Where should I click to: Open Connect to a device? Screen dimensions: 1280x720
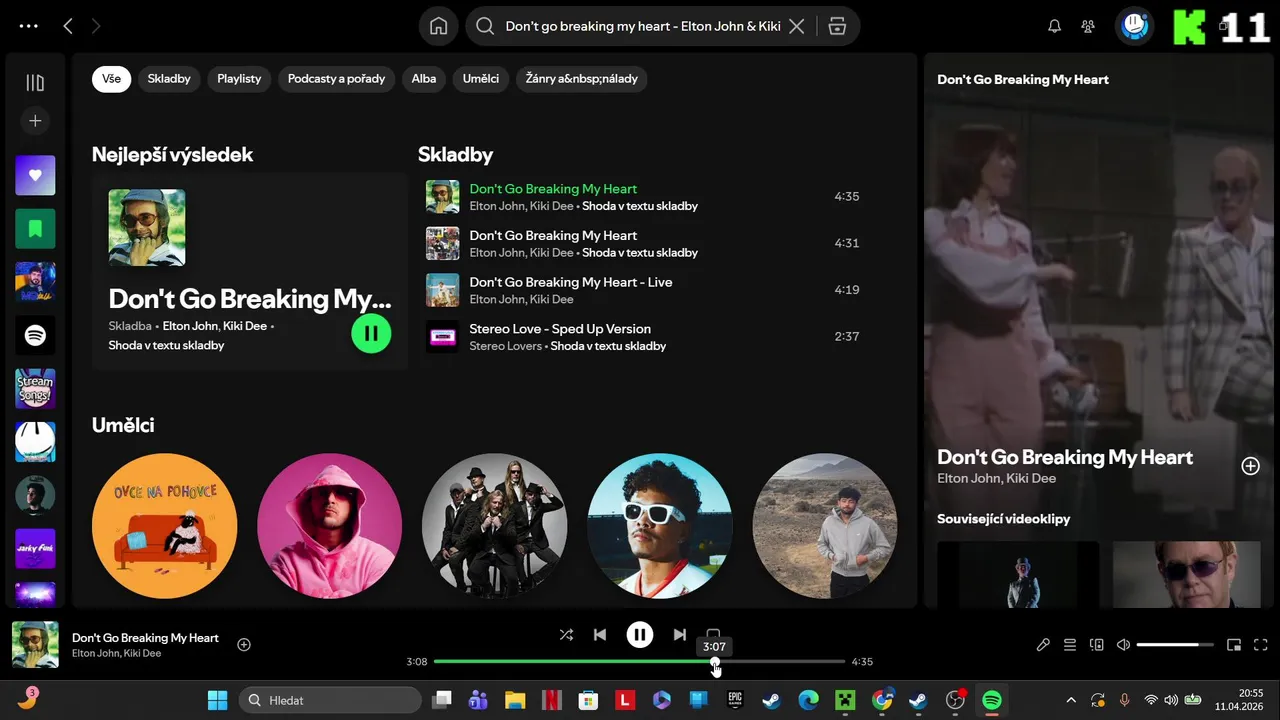pyautogui.click(x=1096, y=645)
